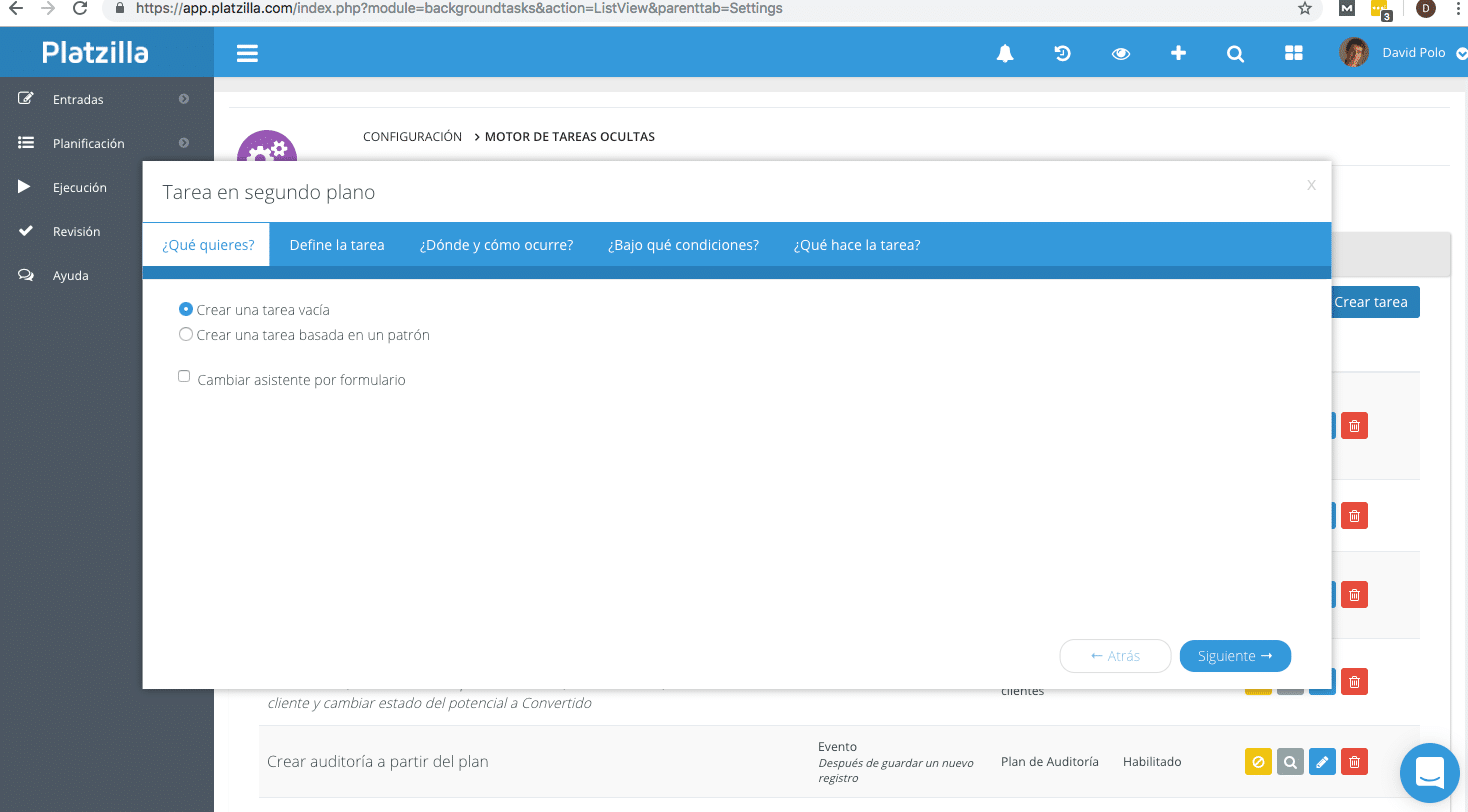Toggle the hamburger sidebar menu
This screenshot has width=1468, height=812.
click(x=247, y=54)
